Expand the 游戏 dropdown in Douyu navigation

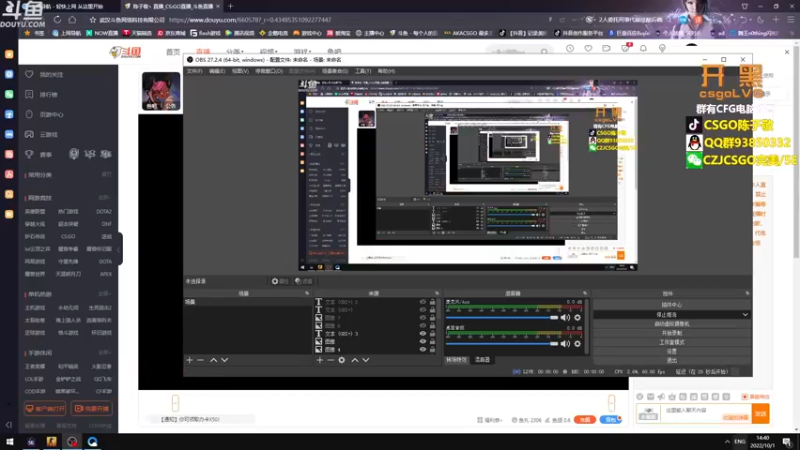coord(302,52)
